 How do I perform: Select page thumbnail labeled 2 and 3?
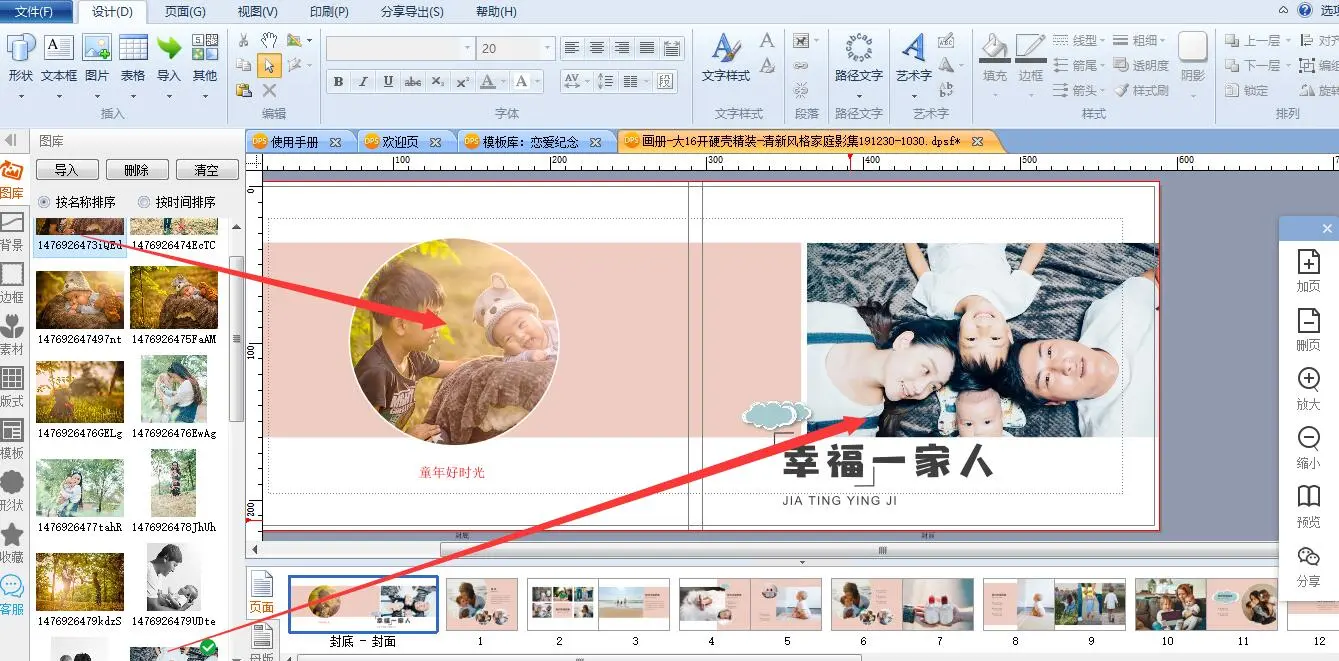(x=598, y=604)
